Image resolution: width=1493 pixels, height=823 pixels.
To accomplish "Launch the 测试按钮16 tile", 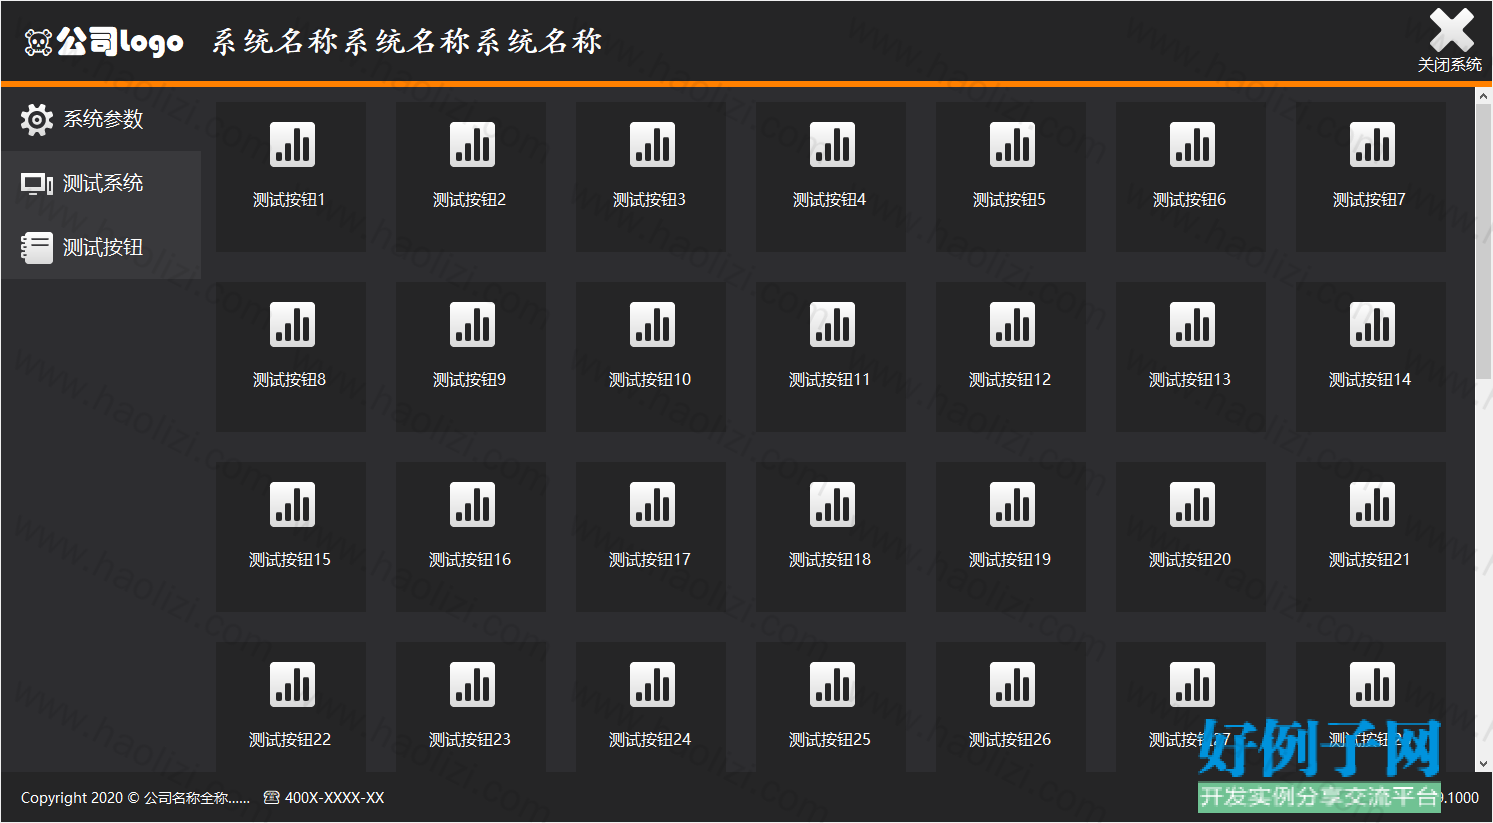I will (x=471, y=536).
